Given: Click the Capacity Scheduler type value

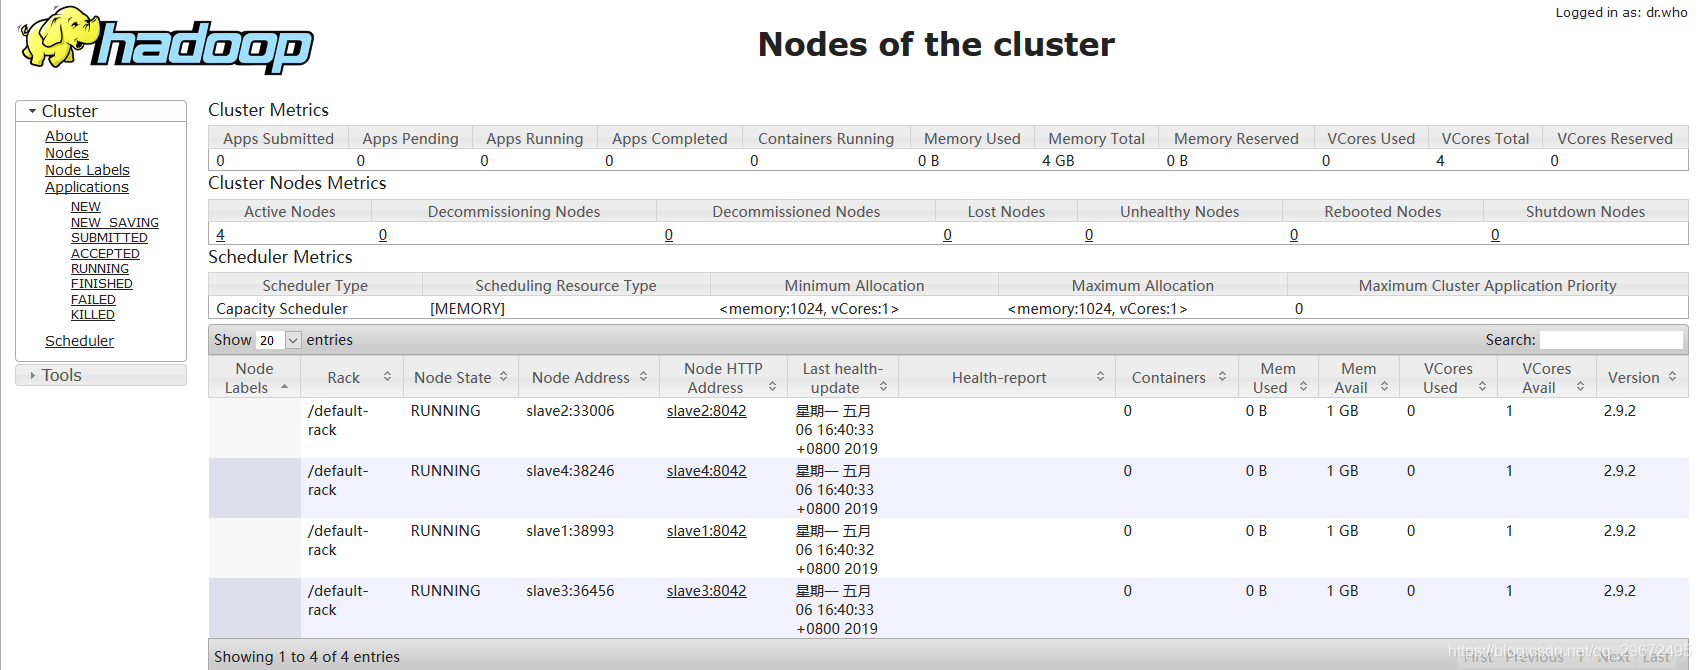Looking at the screenshot, I should coord(282,309).
